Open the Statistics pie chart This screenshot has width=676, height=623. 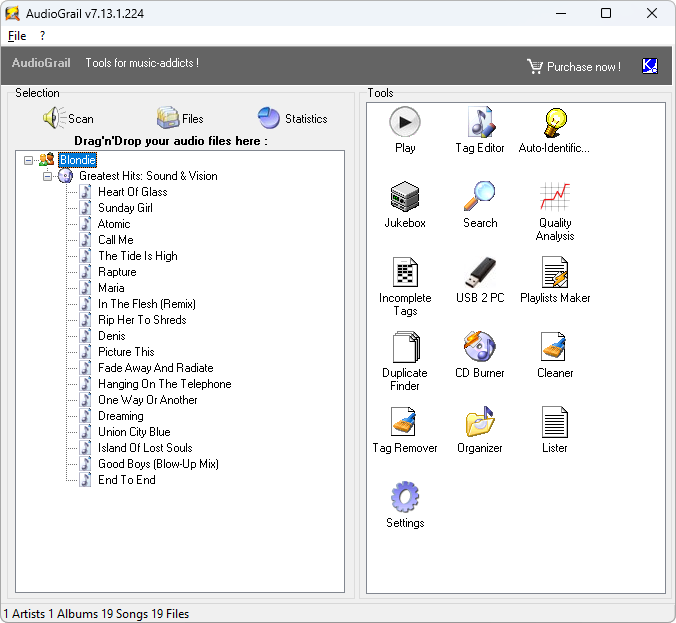(292, 118)
